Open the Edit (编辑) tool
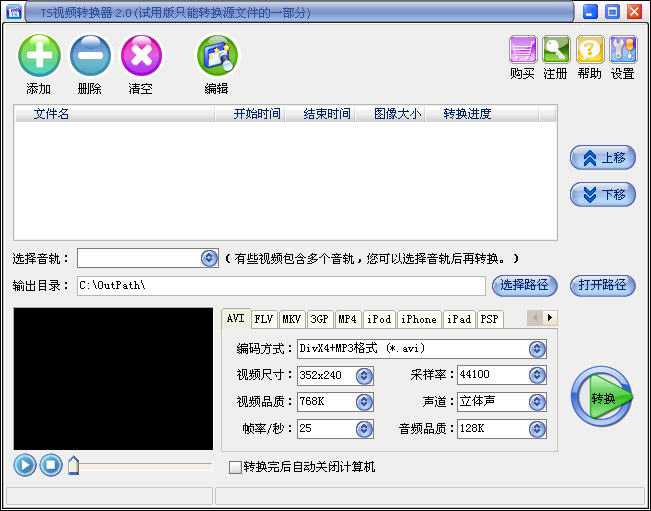This screenshot has height=511, width=651. 217,56
